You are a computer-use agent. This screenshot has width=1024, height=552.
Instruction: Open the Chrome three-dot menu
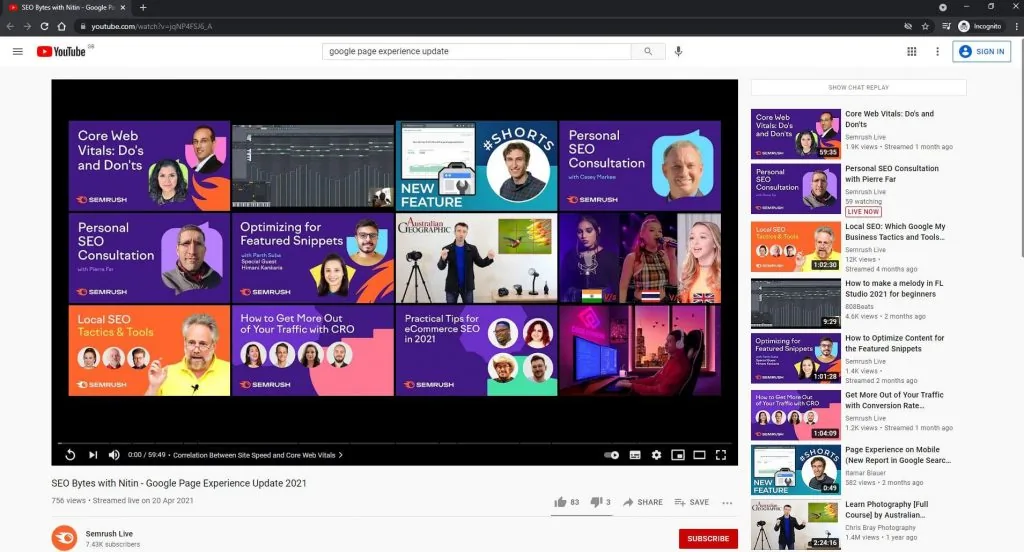[x=1016, y=26]
